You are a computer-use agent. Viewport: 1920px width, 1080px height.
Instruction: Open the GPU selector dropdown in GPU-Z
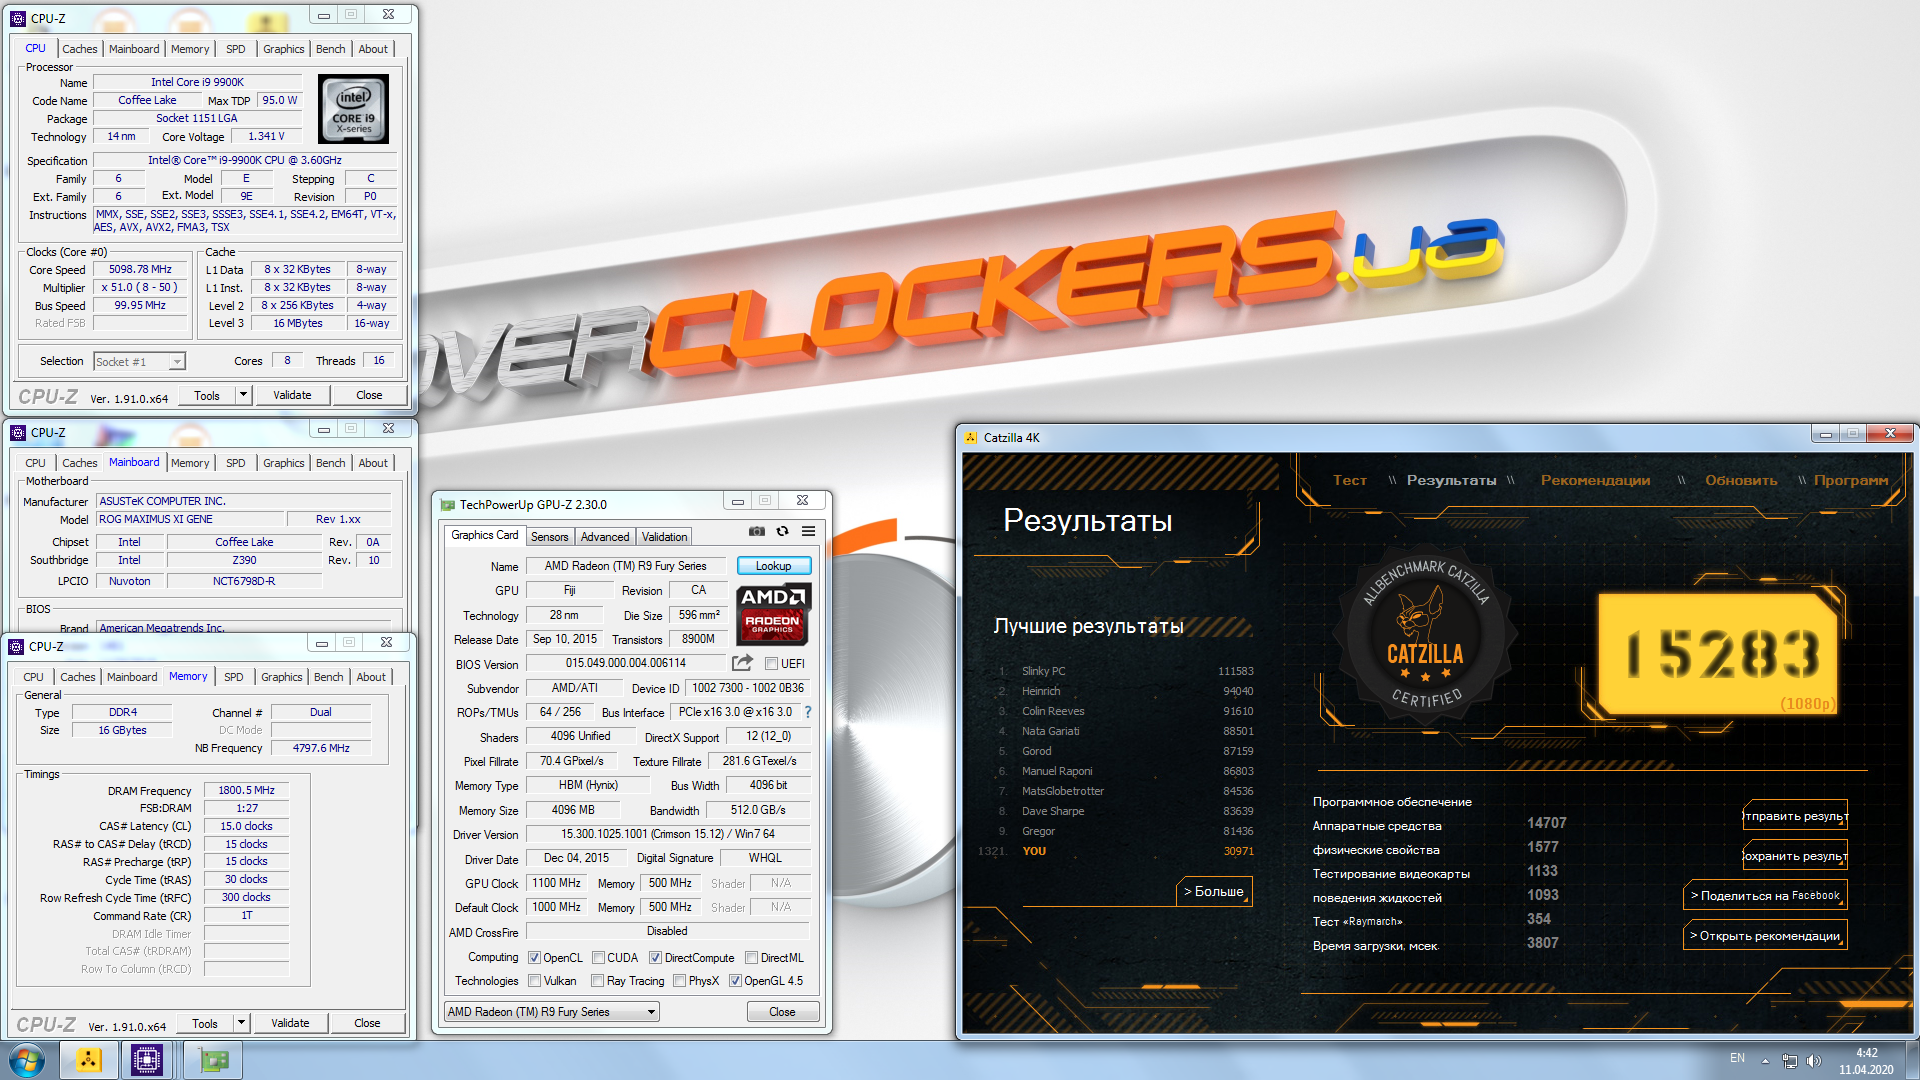551,1012
